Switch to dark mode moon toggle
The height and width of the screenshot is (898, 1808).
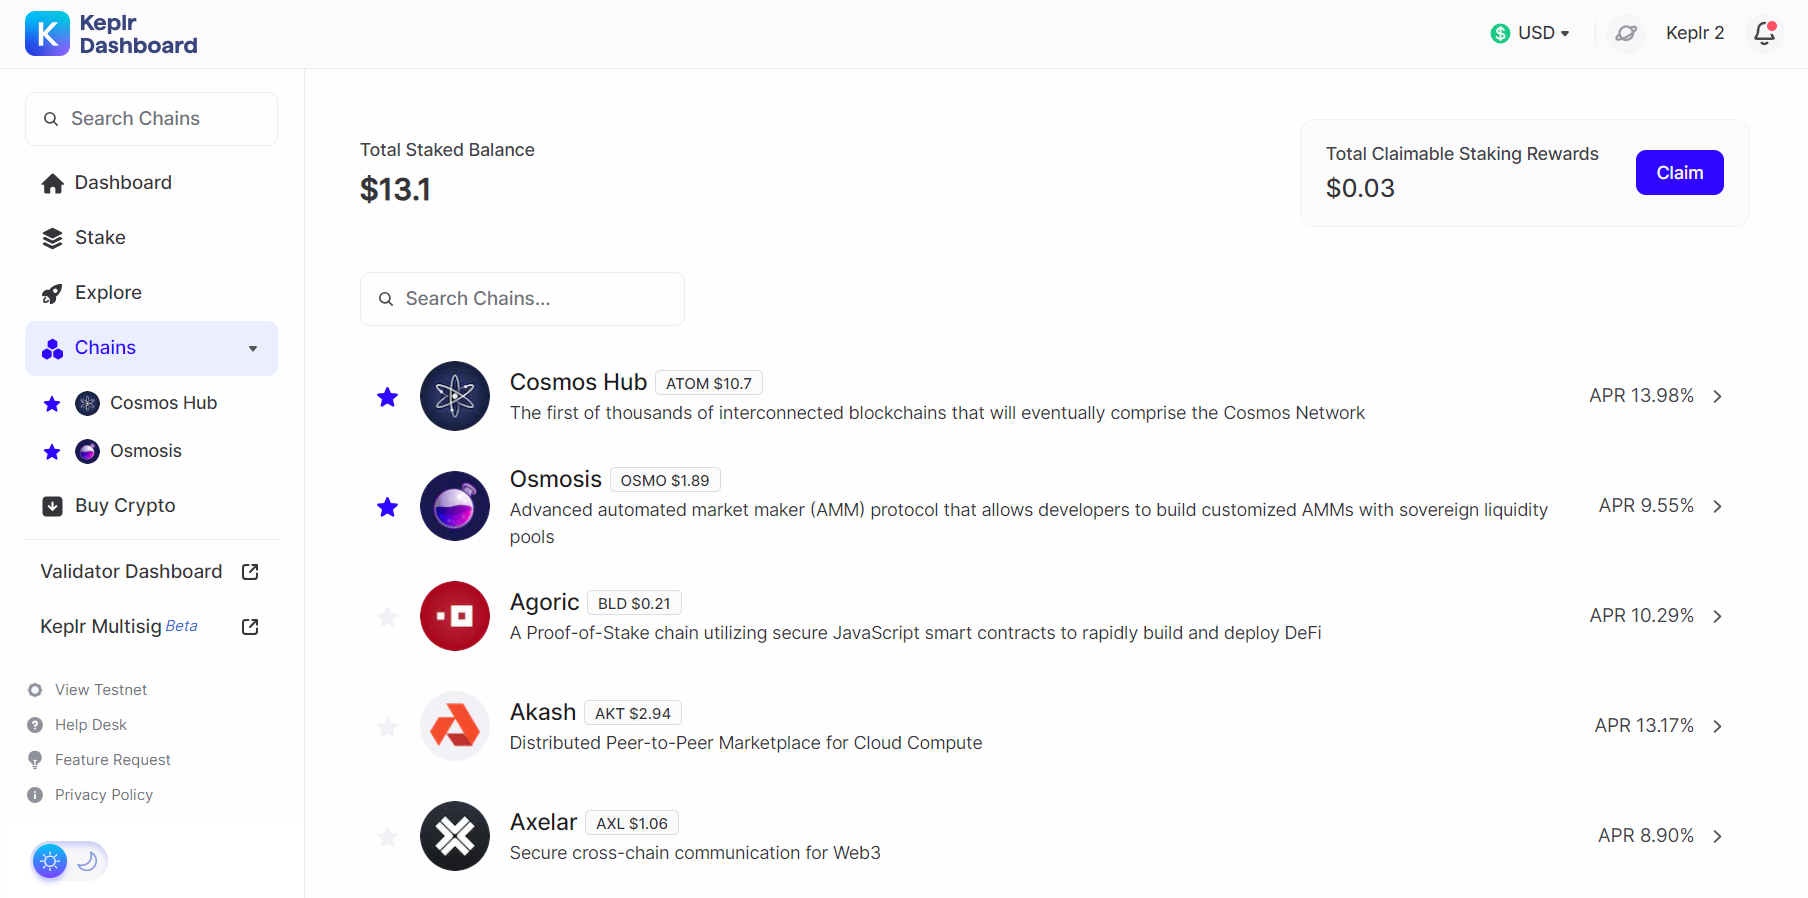point(88,861)
